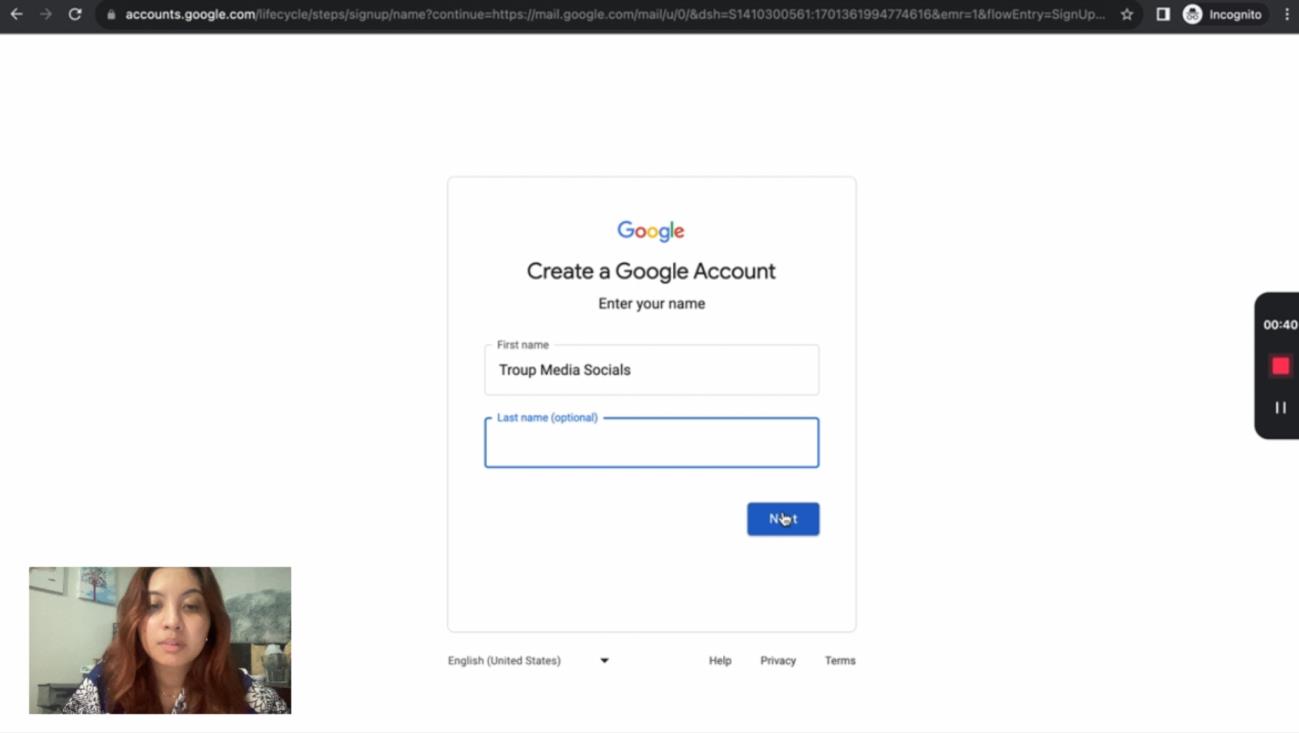Click the Incognito profile indicator
The width and height of the screenshot is (1299, 733).
[1222, 14]
